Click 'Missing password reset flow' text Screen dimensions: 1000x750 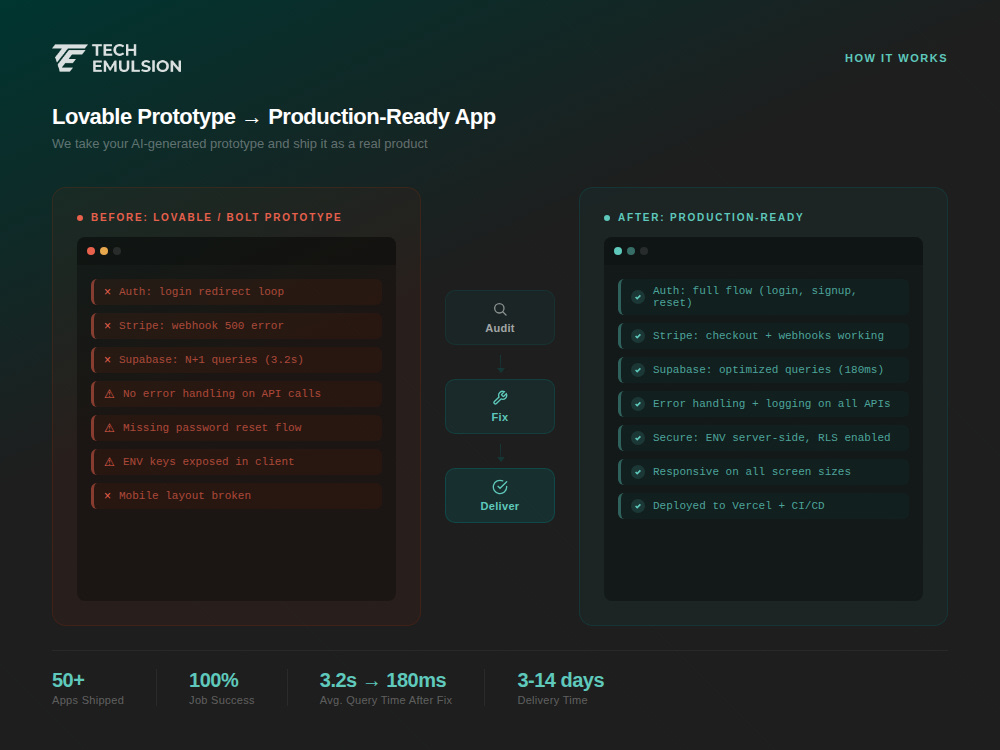click(x=212, y=428)
